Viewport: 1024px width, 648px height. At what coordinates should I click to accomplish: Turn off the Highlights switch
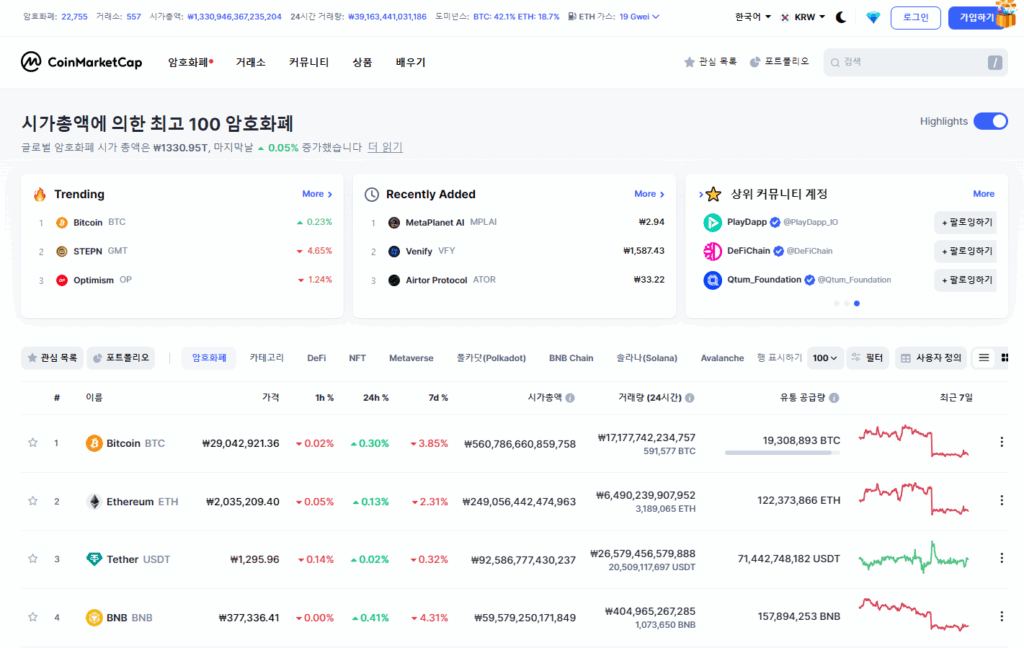click(x=990, y=121)
